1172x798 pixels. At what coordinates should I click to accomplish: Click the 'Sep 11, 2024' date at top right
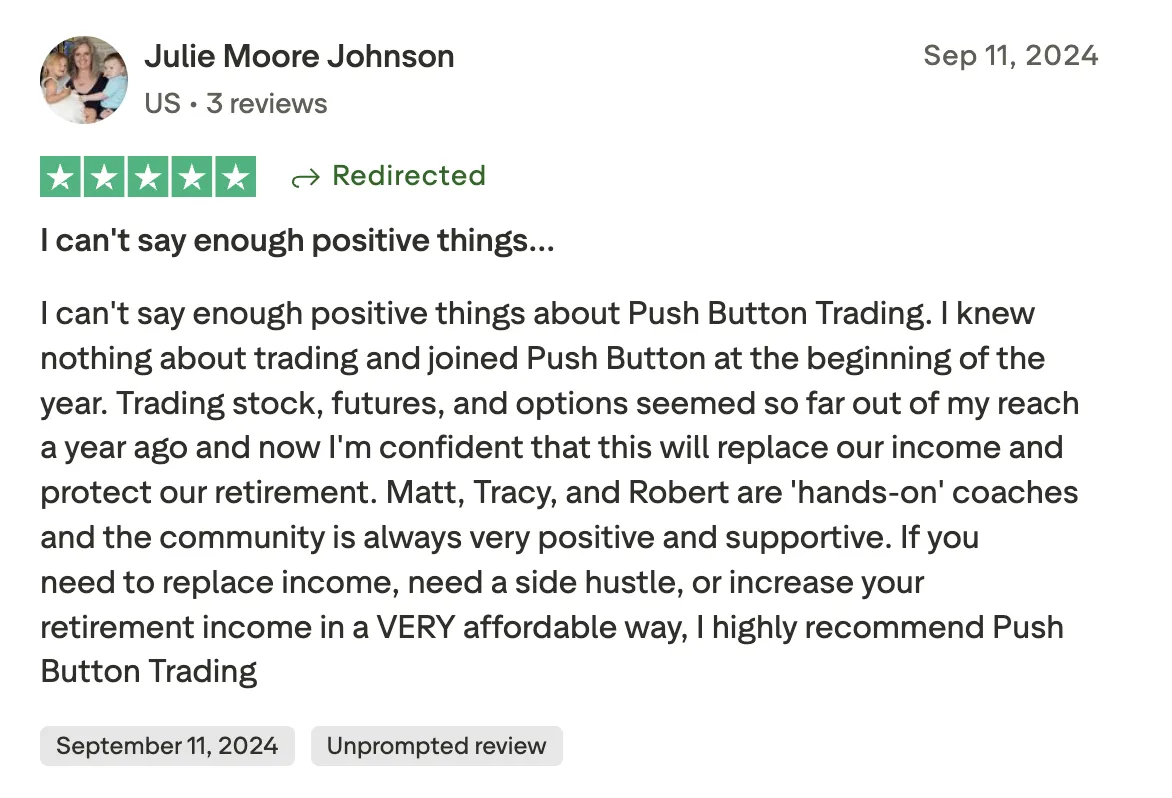1011,56
